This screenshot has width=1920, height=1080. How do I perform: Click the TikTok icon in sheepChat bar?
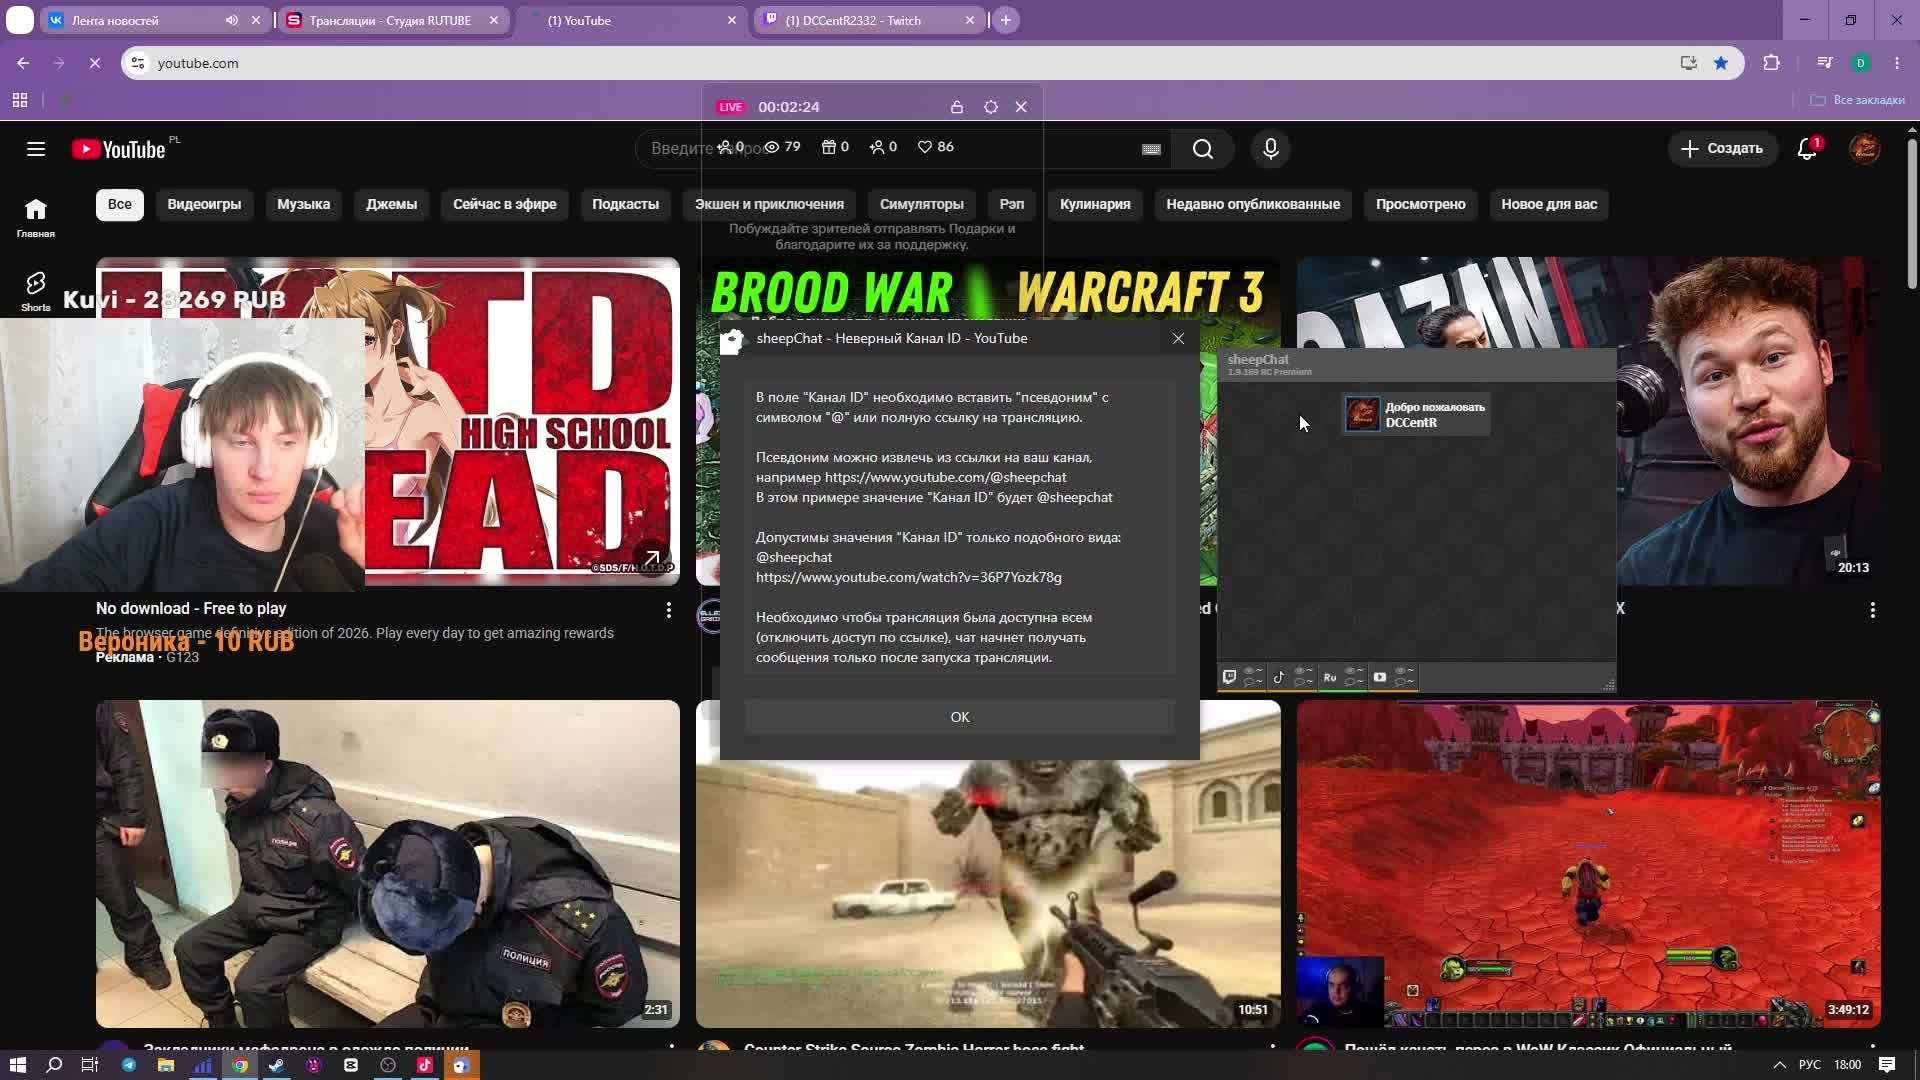click(1279, 677)
